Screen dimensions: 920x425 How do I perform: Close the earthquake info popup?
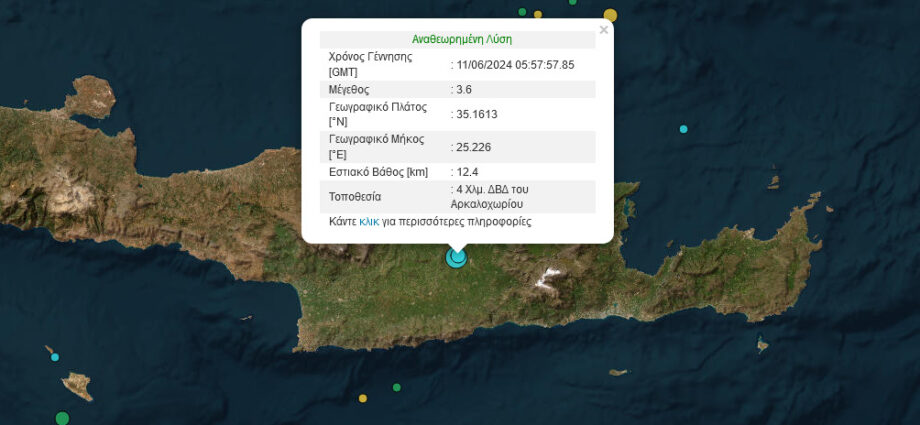tap(603, 30)
